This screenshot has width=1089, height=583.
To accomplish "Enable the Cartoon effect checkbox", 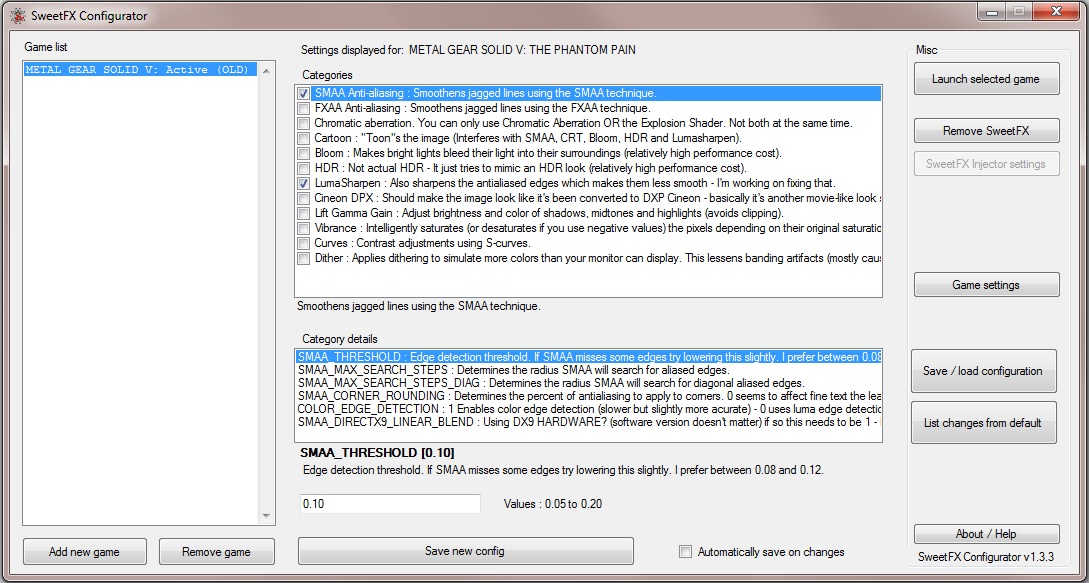I will [304, 138].
